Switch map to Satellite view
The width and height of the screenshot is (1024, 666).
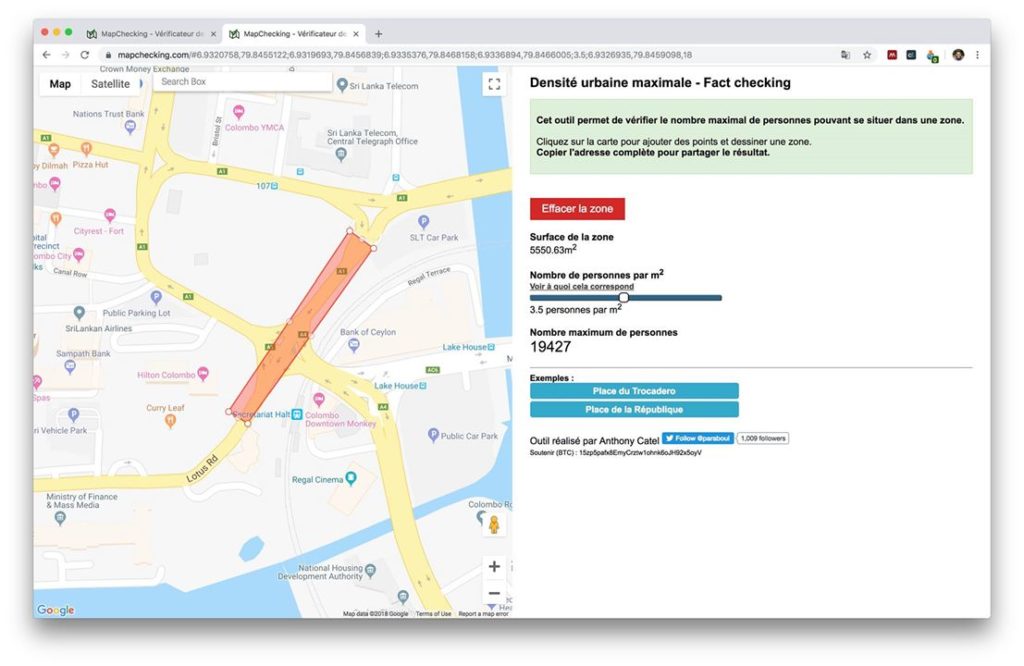point(110,84)
